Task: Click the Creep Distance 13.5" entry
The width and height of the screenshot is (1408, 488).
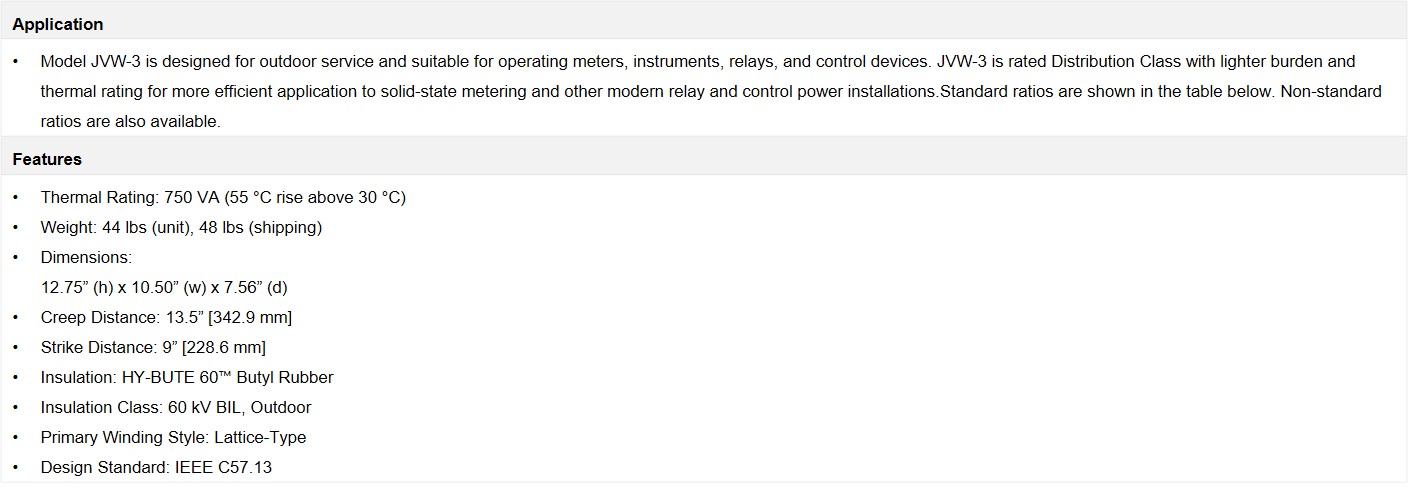Action: tap(166, 317)
